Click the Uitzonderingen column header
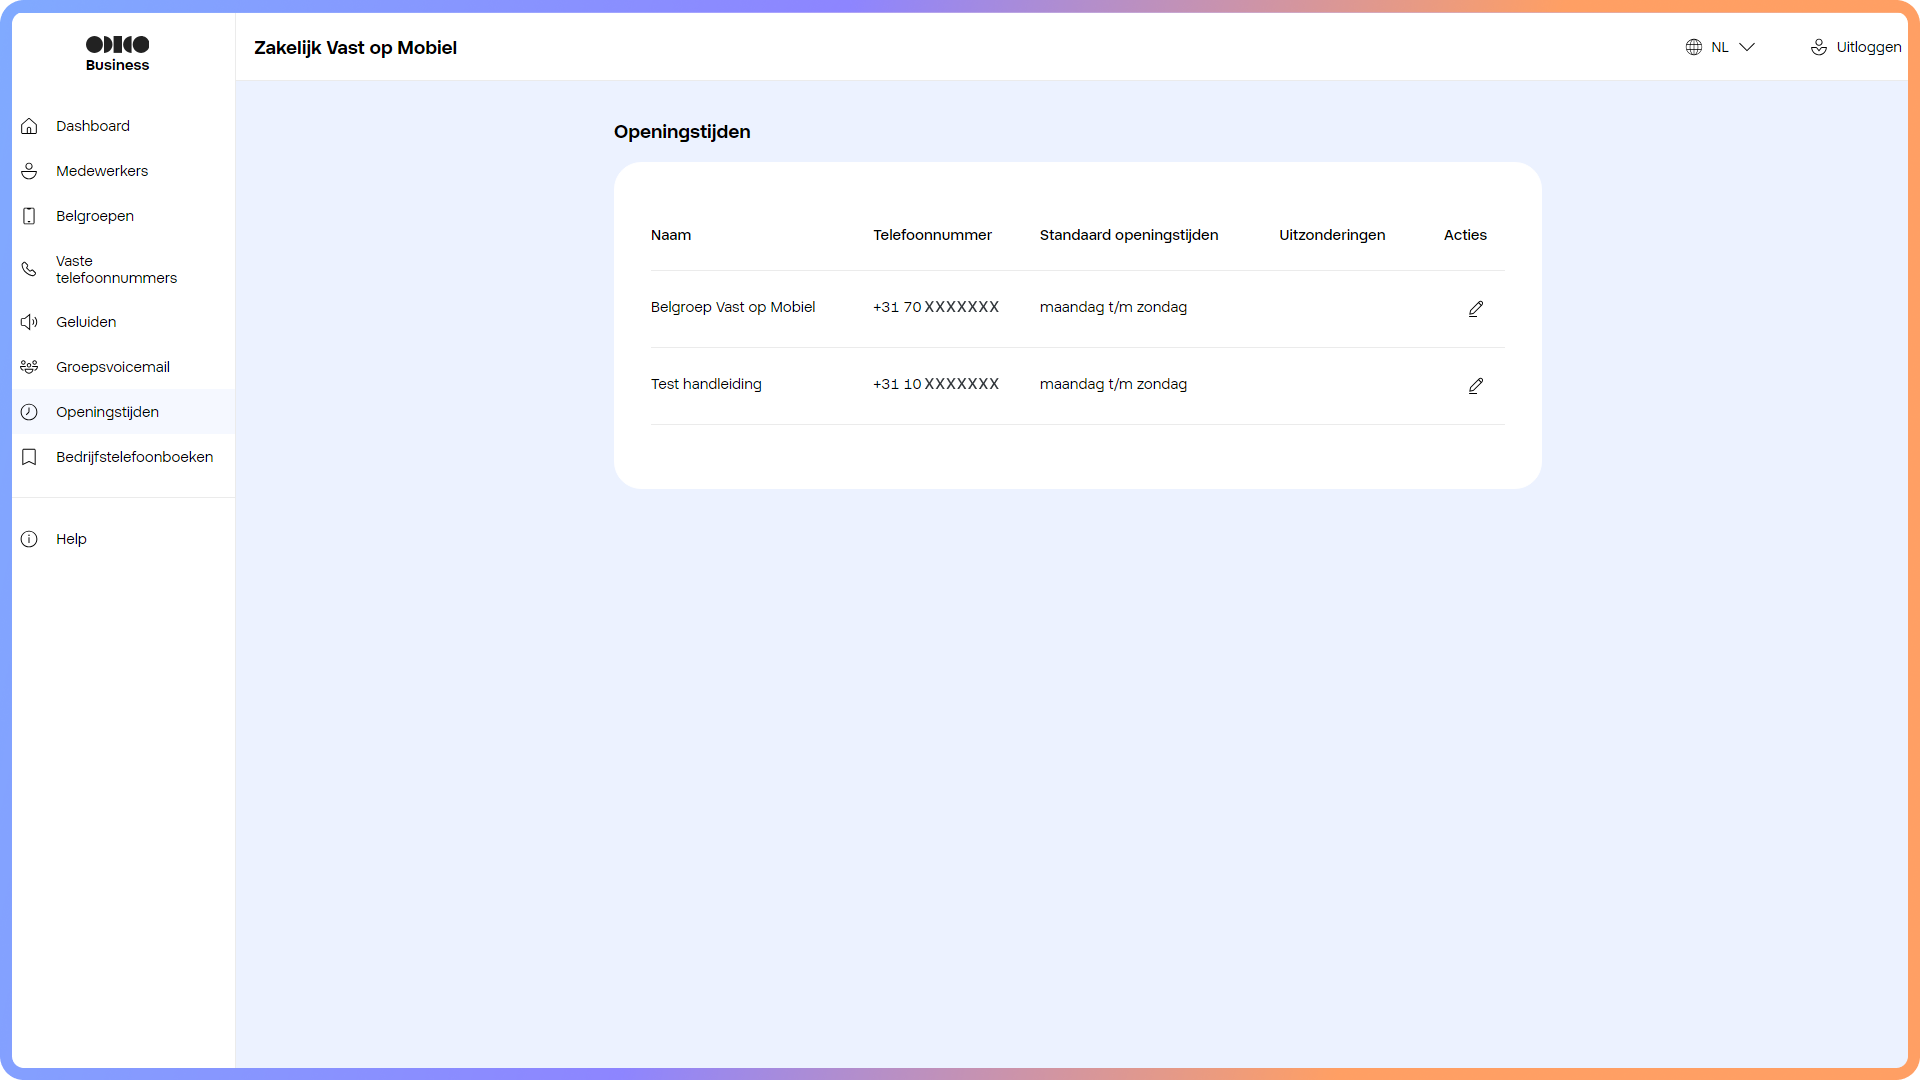 pos(1331,235)
